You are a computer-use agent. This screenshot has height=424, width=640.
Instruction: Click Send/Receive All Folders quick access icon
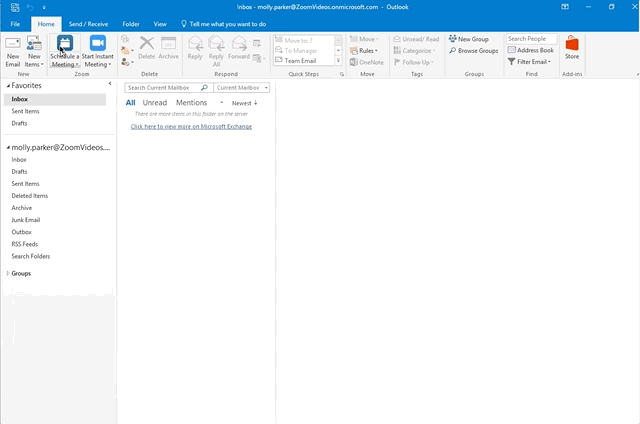(x=15, y=7)
